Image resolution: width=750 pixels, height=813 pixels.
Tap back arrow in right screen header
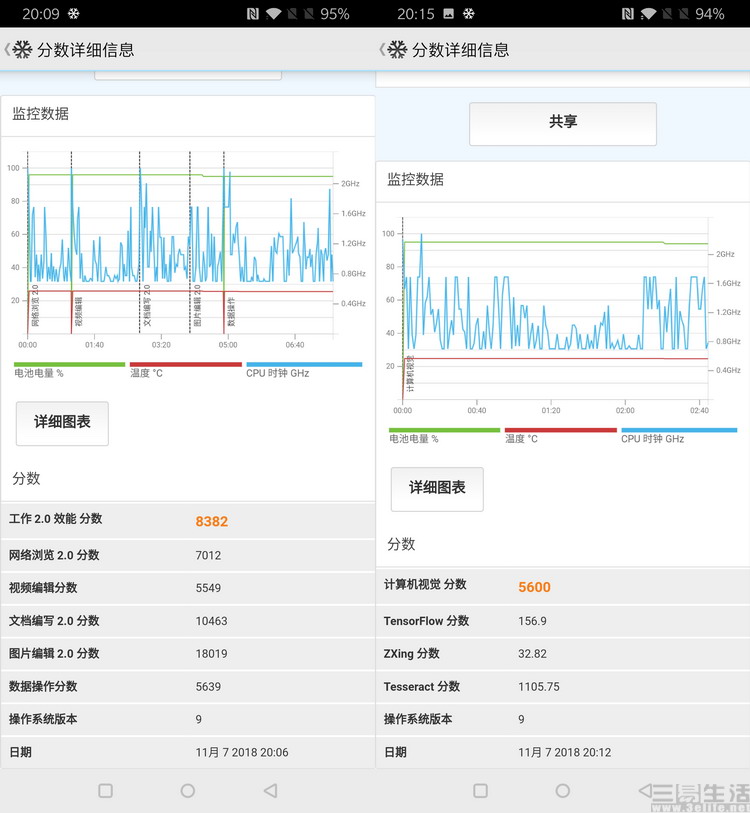click(383, 50)
